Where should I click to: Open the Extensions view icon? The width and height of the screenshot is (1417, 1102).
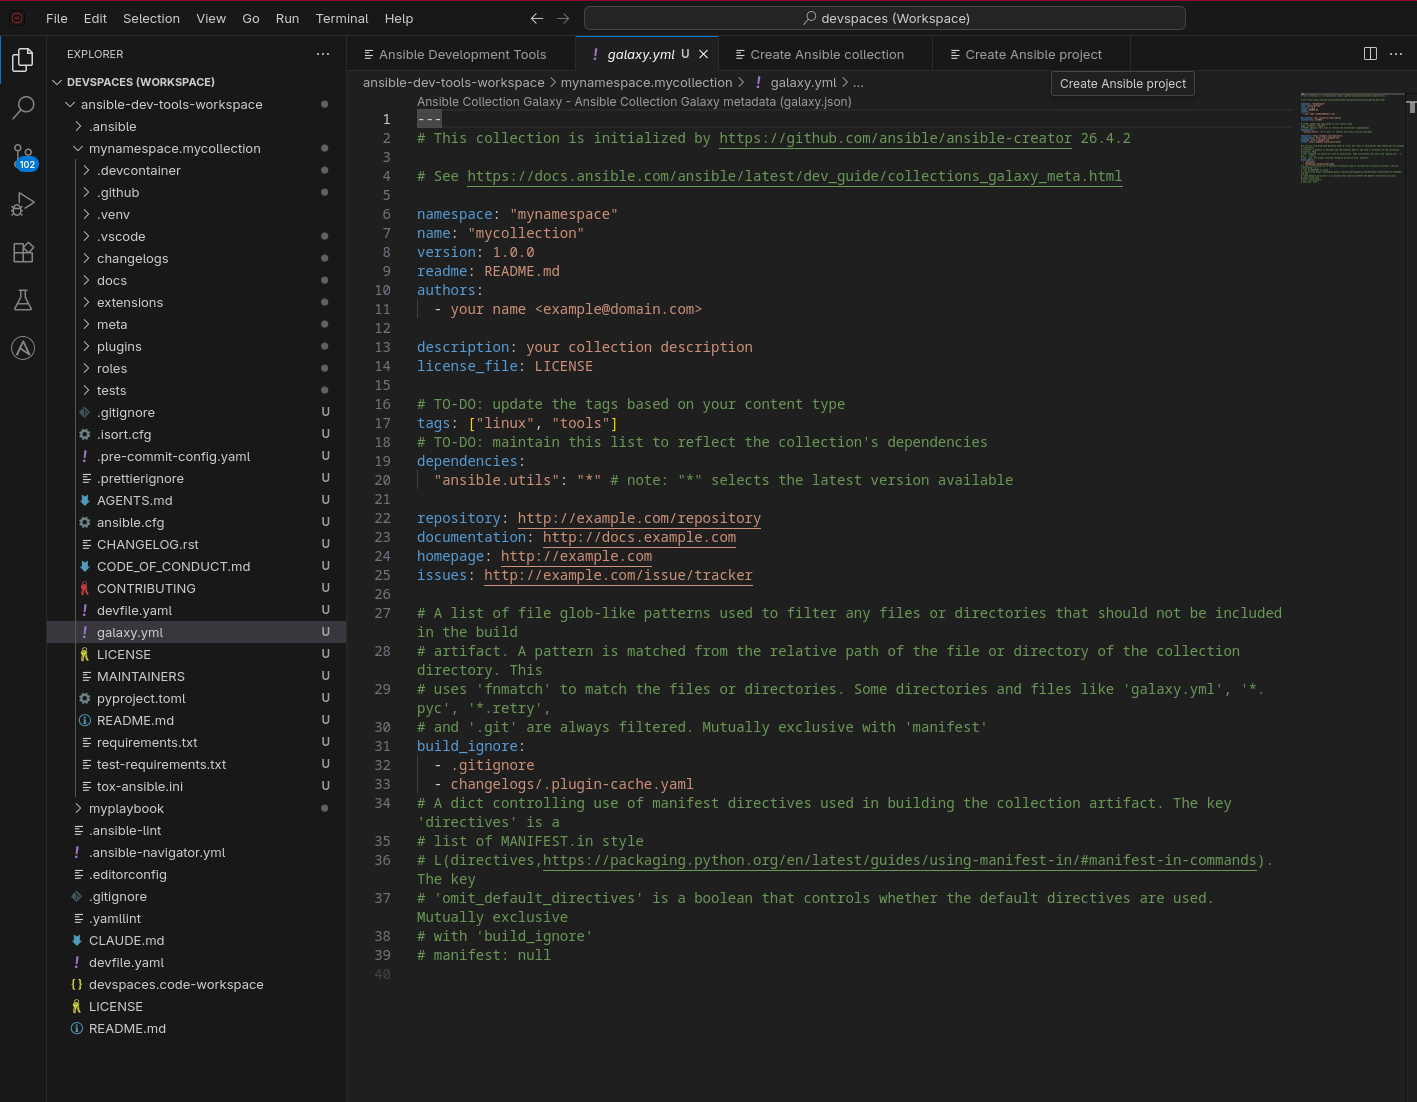coord(23,252)
